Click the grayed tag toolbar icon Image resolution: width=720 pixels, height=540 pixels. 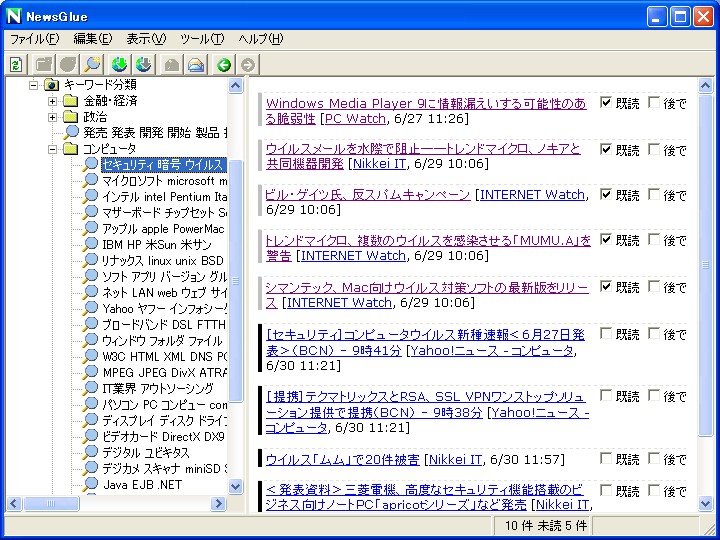(x=172, y=64)
